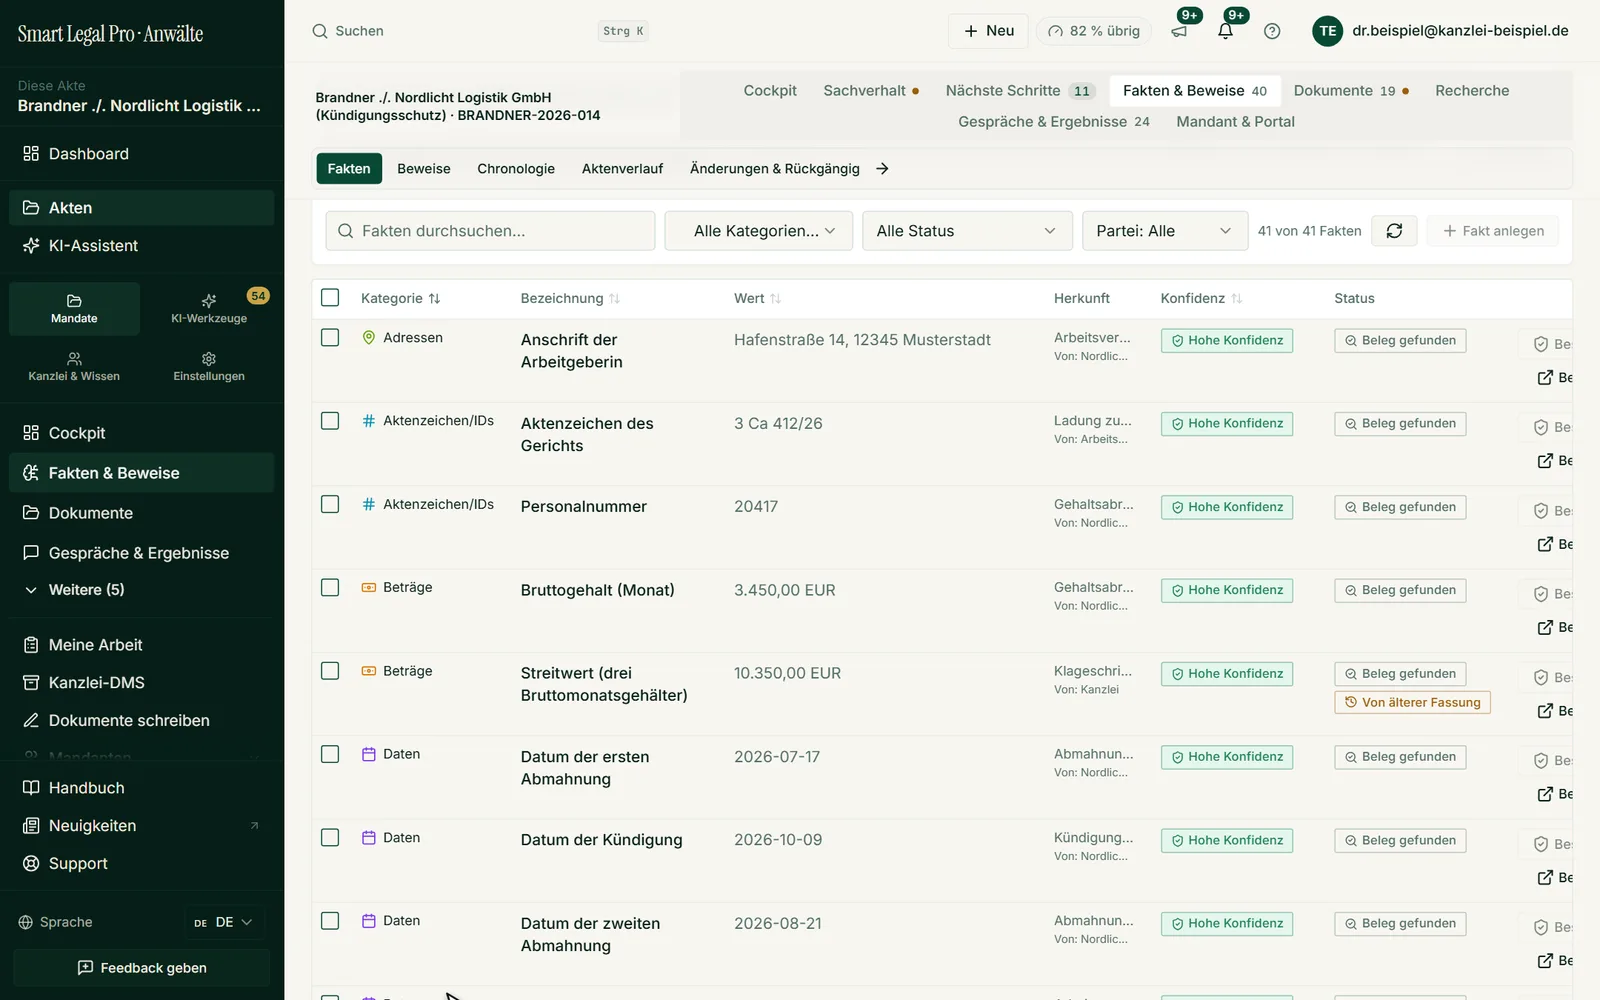Click the TE user avatar
This screenshot has height=1000, width=1600.
[x=1327, y=31]
